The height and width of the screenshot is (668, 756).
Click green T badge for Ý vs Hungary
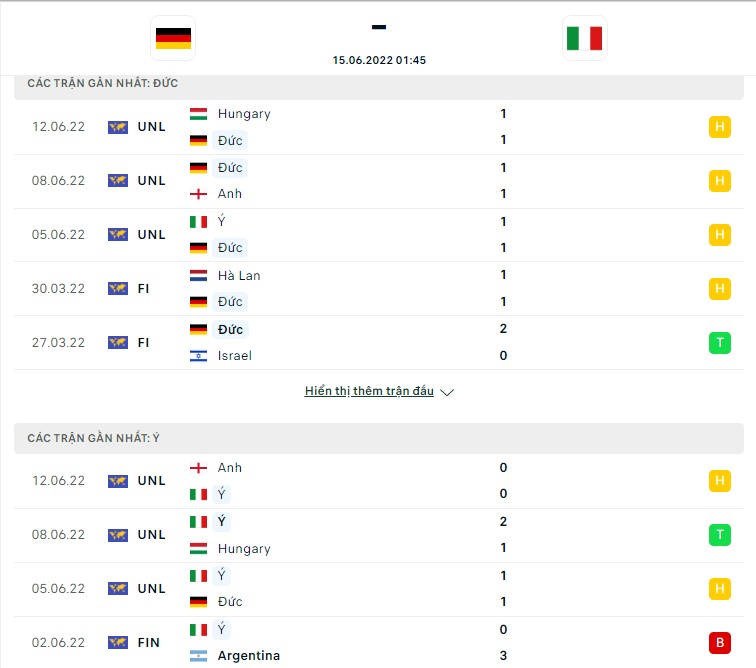coord(719,534)
